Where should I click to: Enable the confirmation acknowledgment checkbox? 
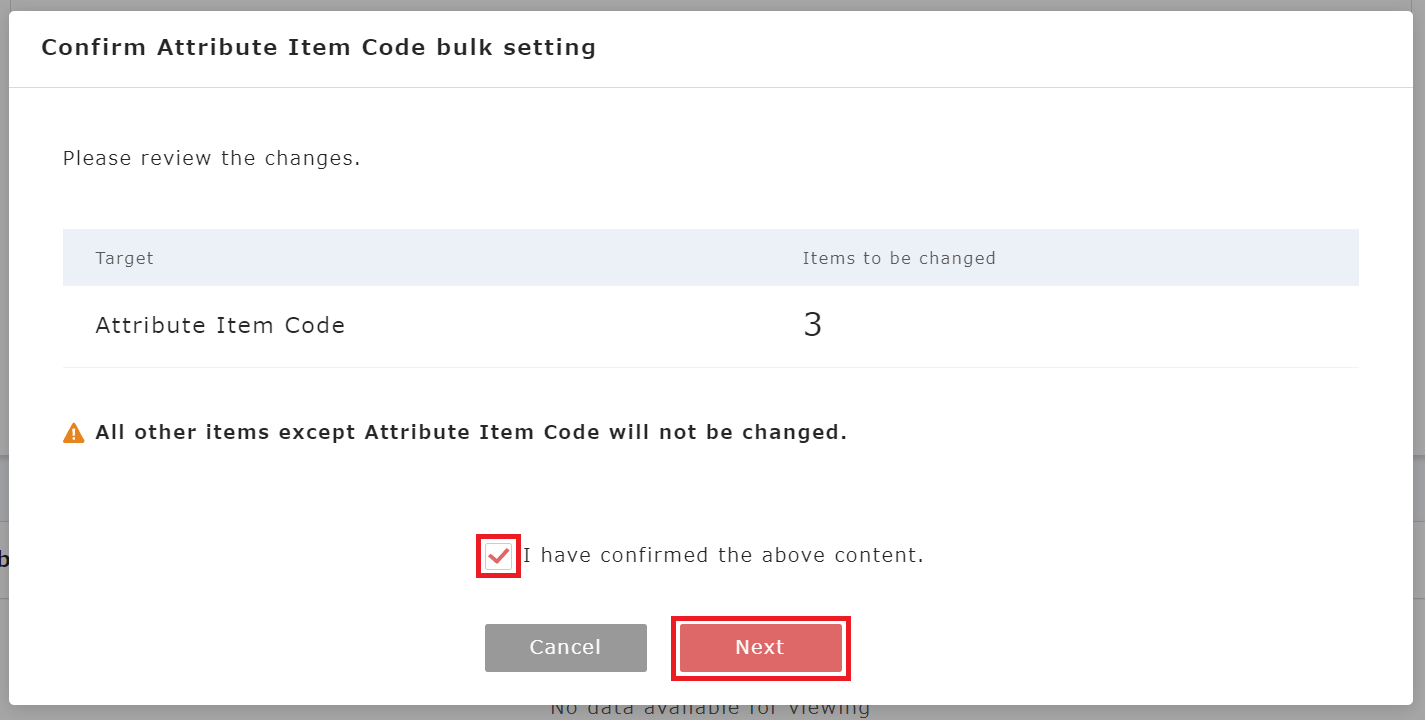497,555
